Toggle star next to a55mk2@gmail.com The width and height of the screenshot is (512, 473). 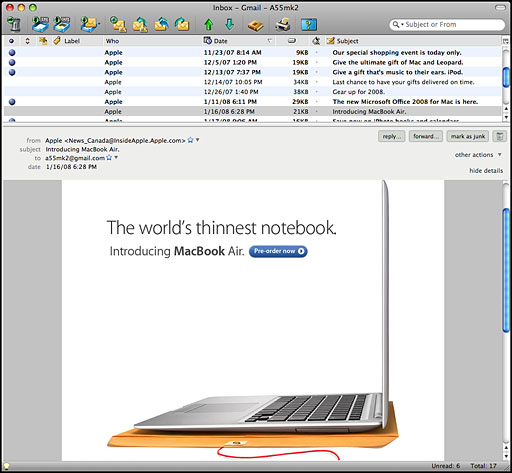click(109, 158)
